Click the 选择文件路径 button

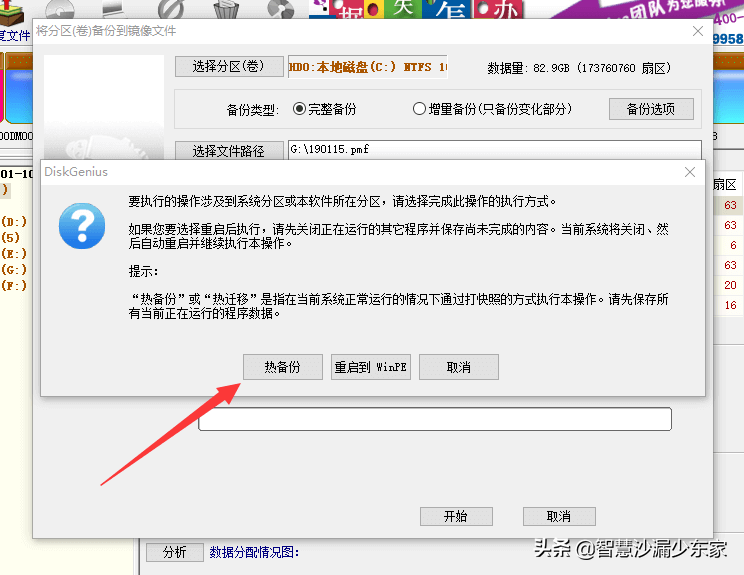[x=229, y=151]
